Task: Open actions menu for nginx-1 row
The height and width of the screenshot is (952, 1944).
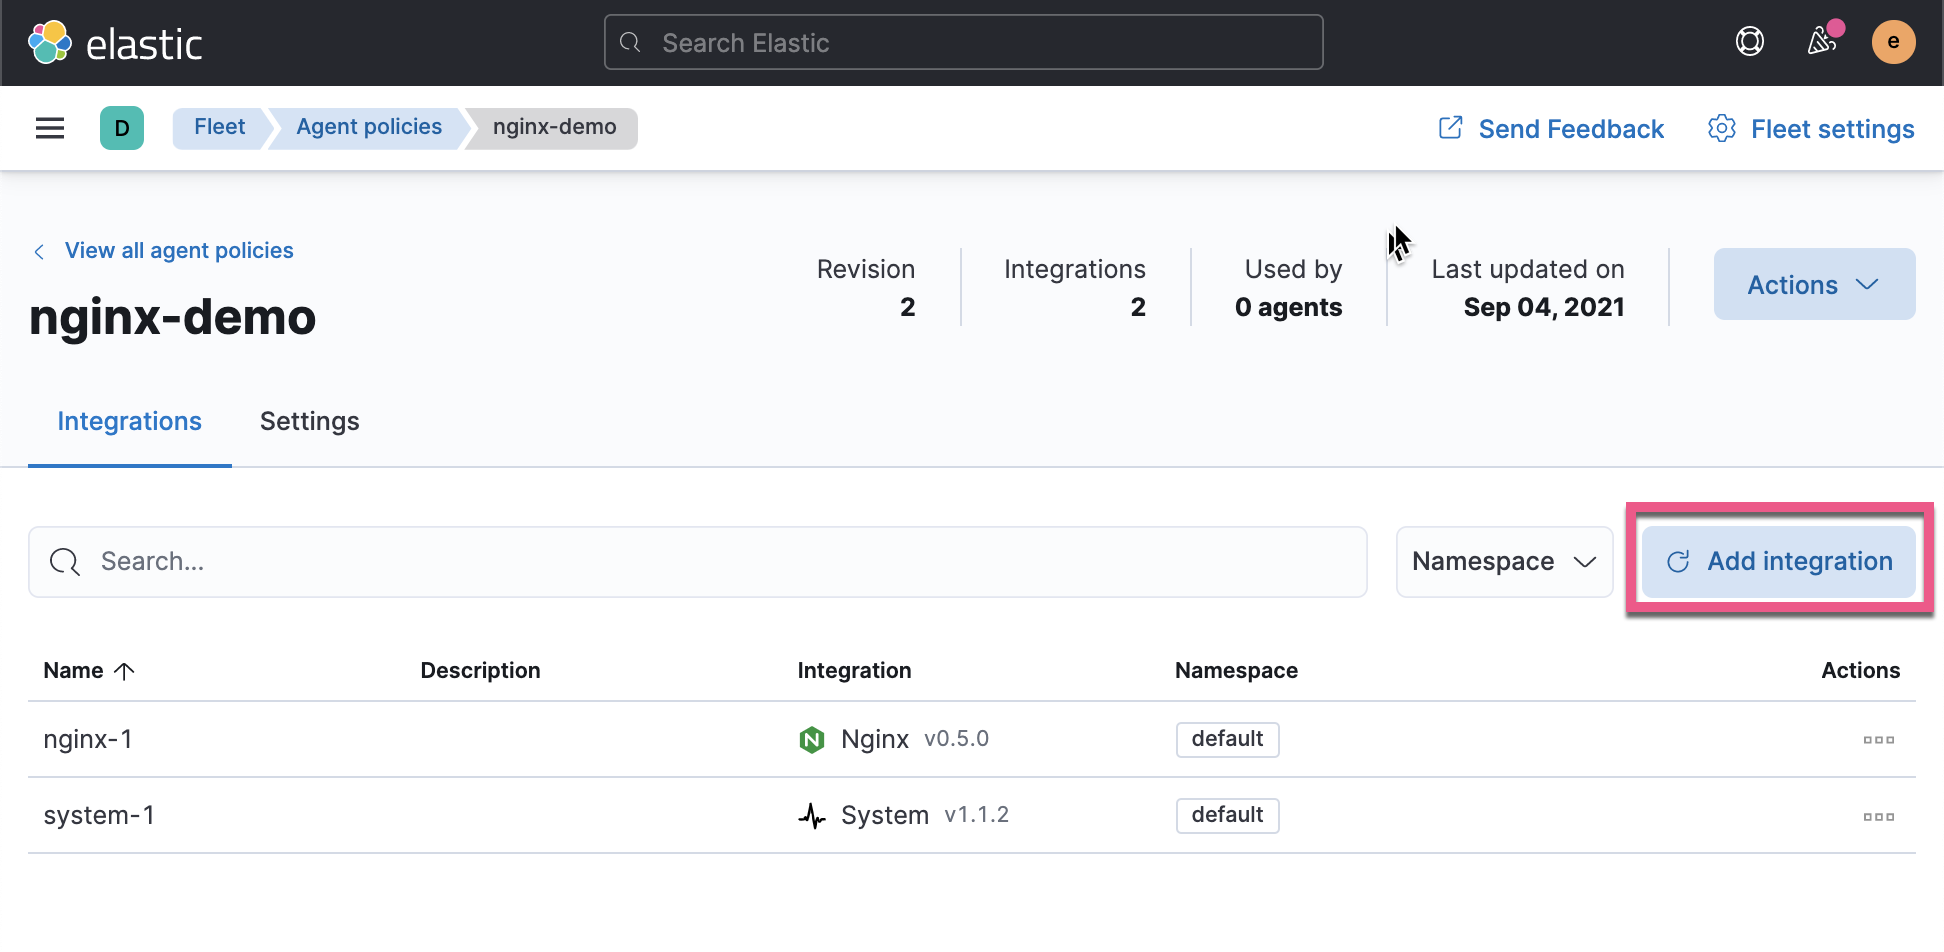Action: (1879, 740)
